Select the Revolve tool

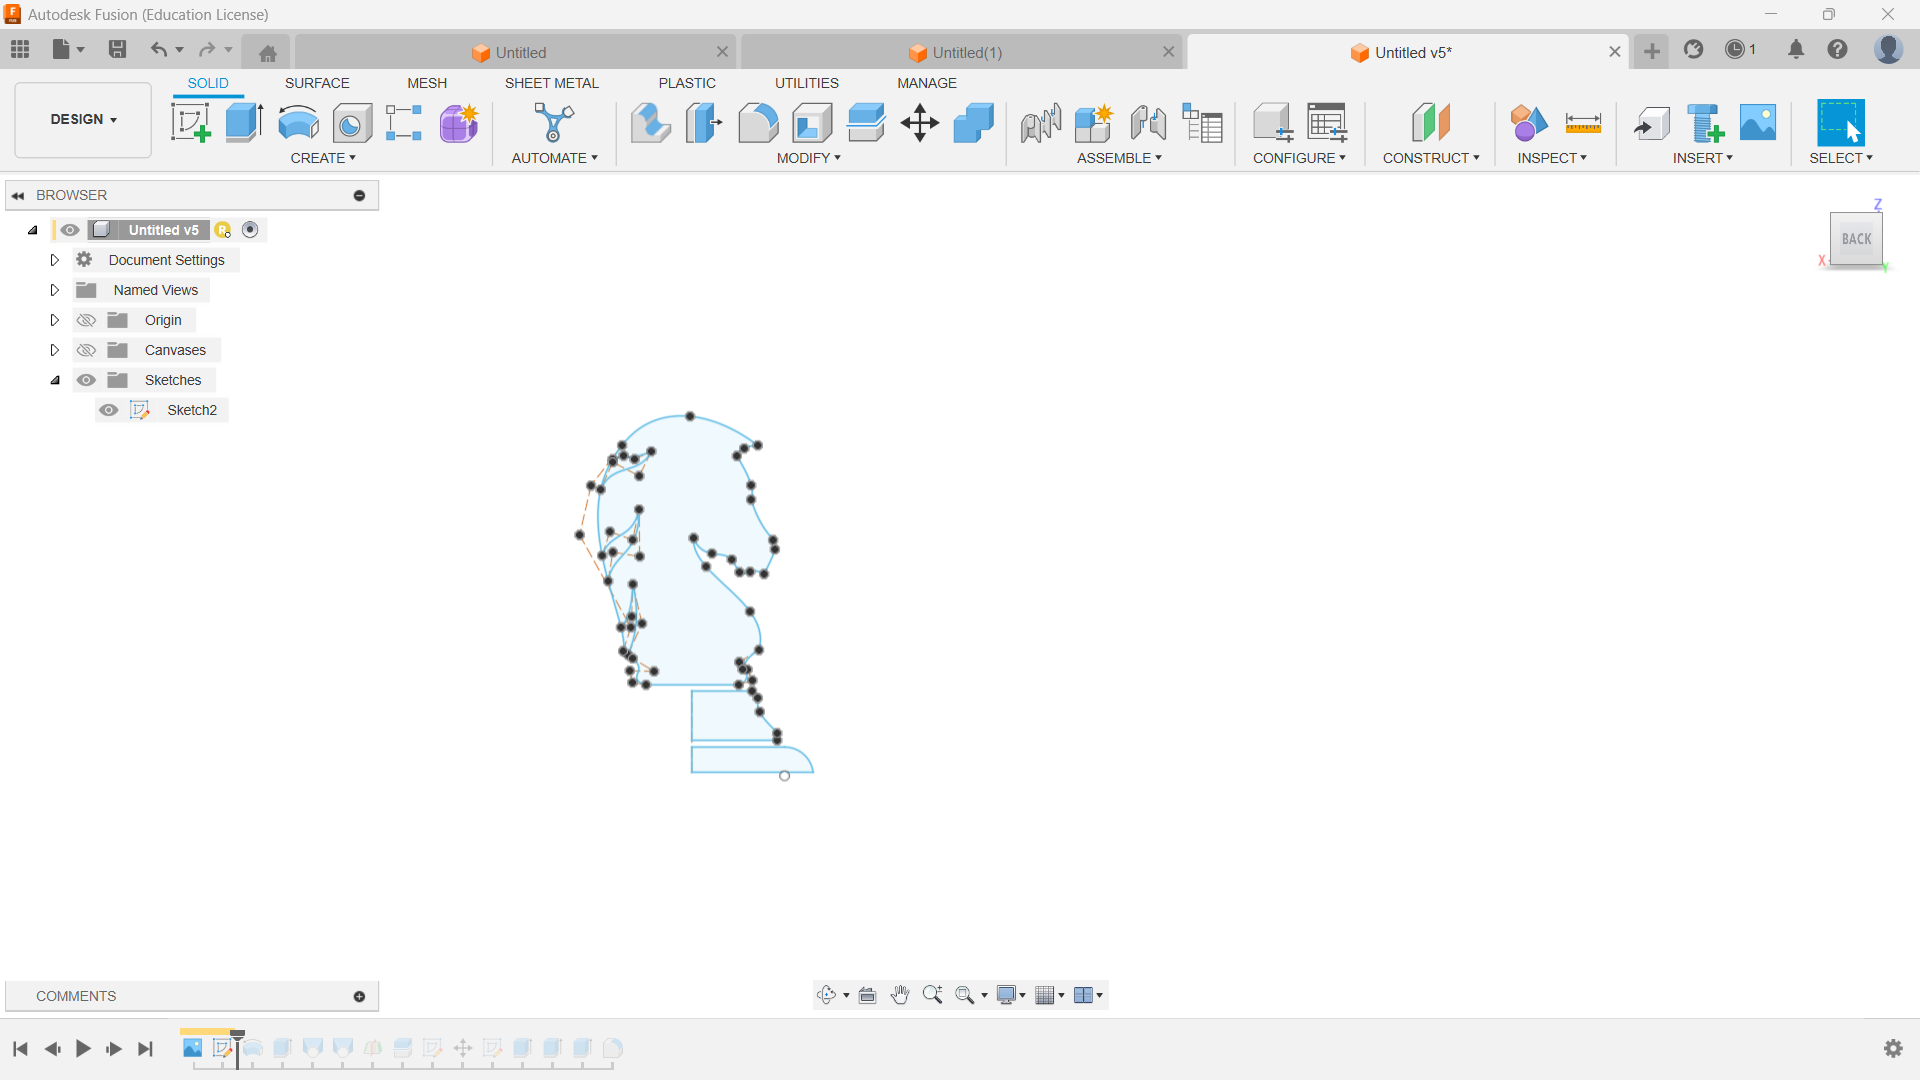click(298, 123)
